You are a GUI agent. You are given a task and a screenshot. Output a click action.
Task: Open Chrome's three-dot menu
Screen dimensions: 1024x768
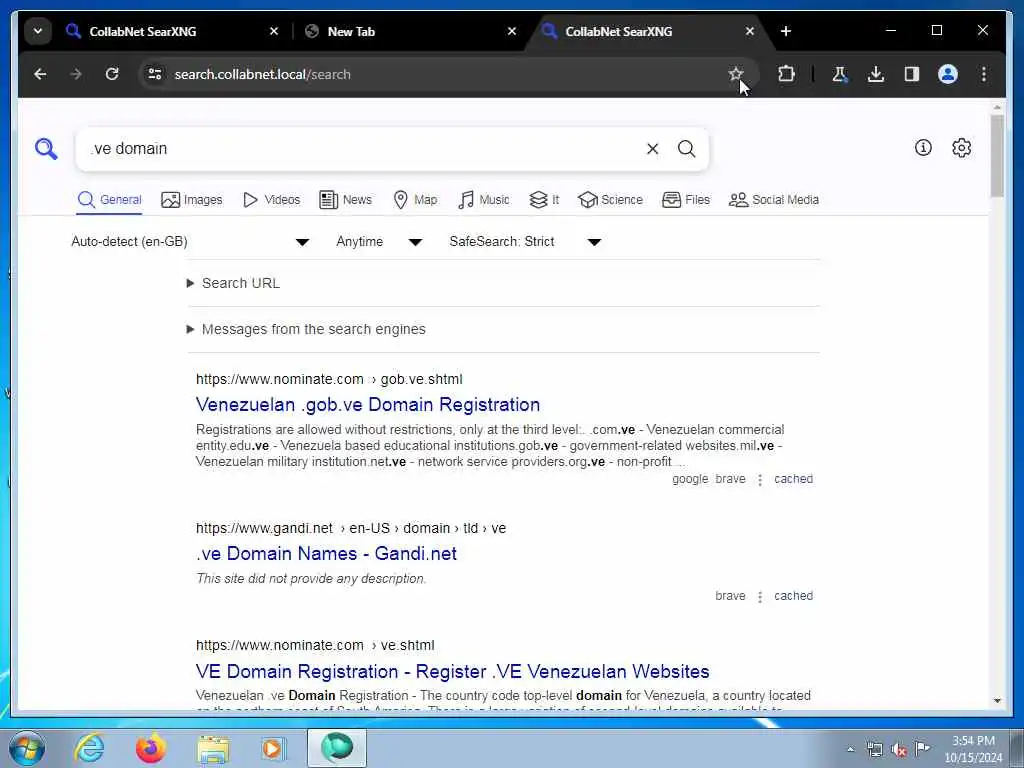point(984,74)
